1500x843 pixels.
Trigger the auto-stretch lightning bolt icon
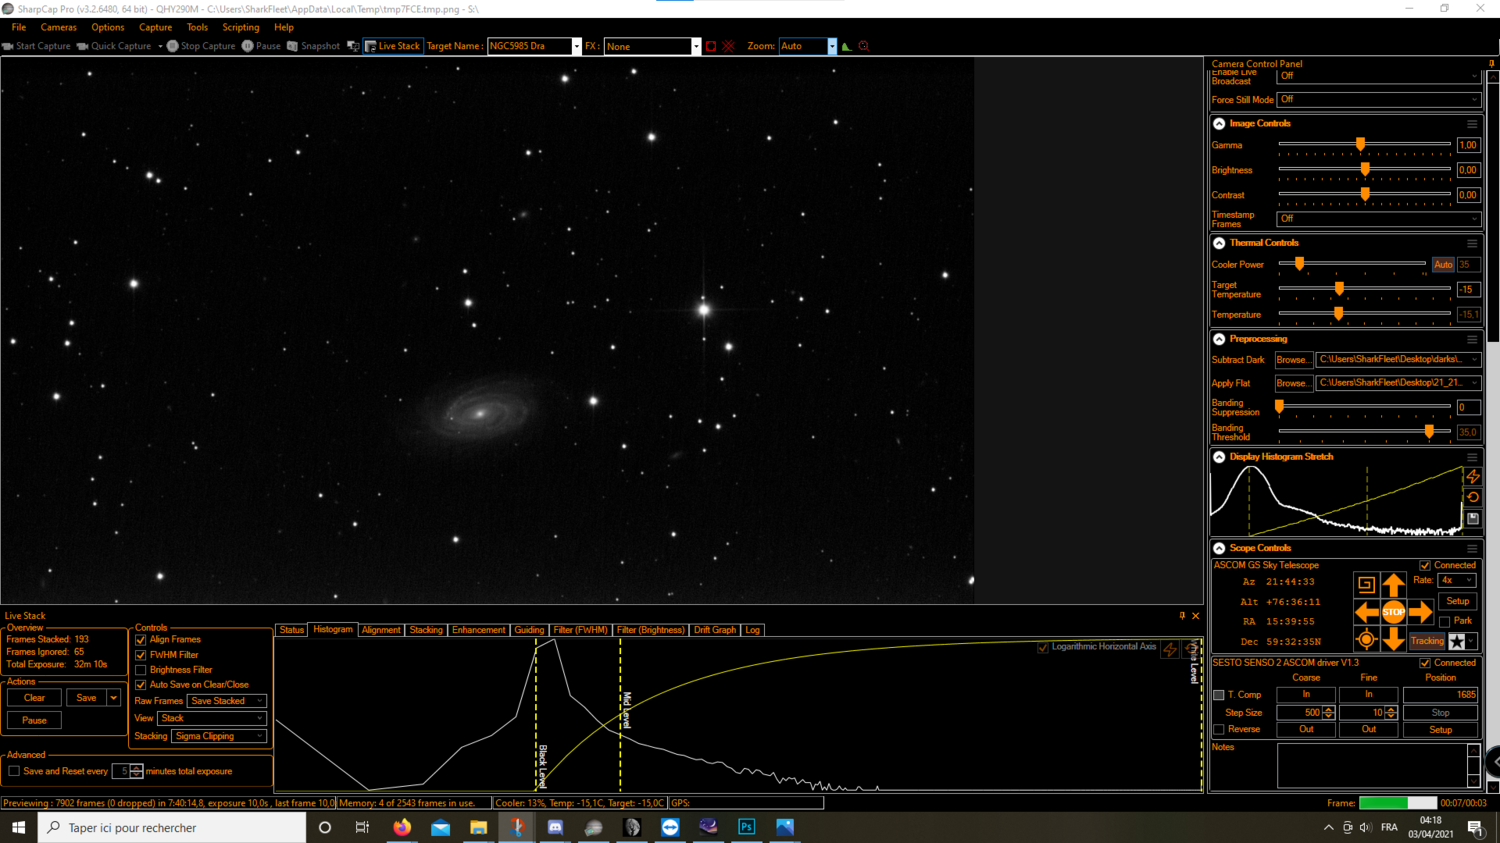(1473, 478)
